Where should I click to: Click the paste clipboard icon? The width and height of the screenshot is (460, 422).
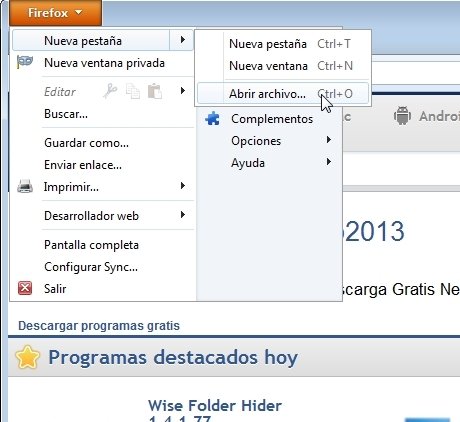(155, 91)
